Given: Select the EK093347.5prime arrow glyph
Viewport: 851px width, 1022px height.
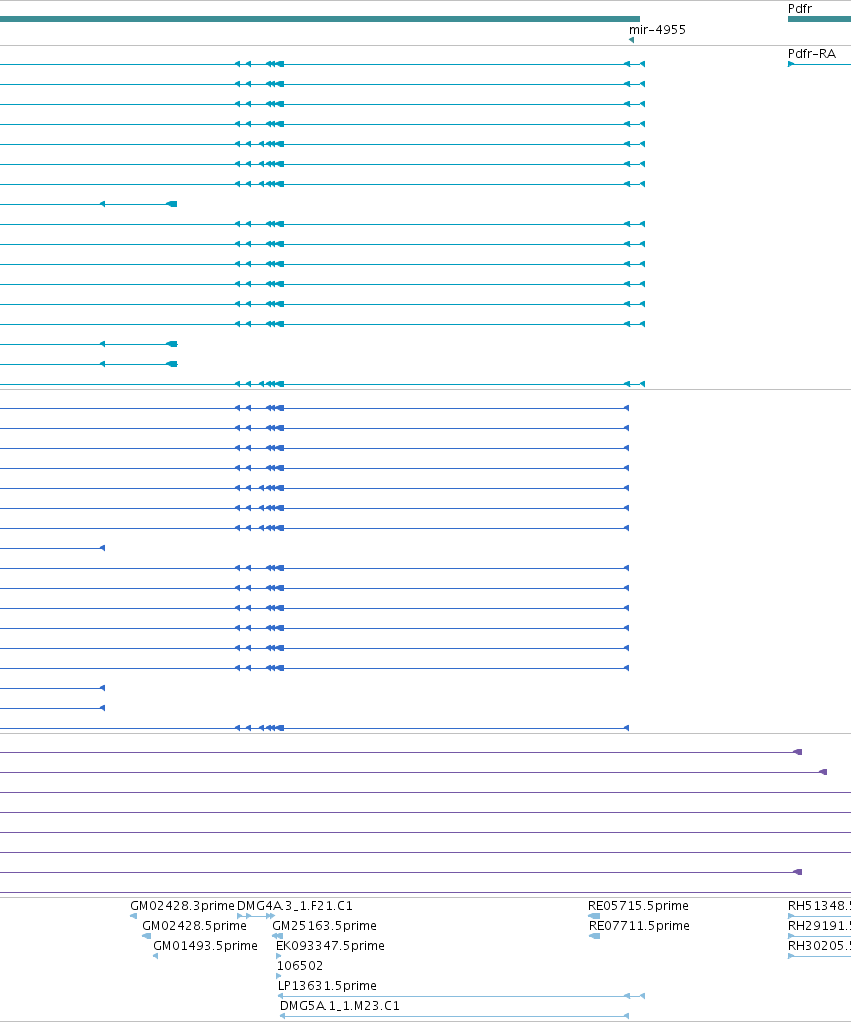Looking at the screenshot, I should [279, 956].
